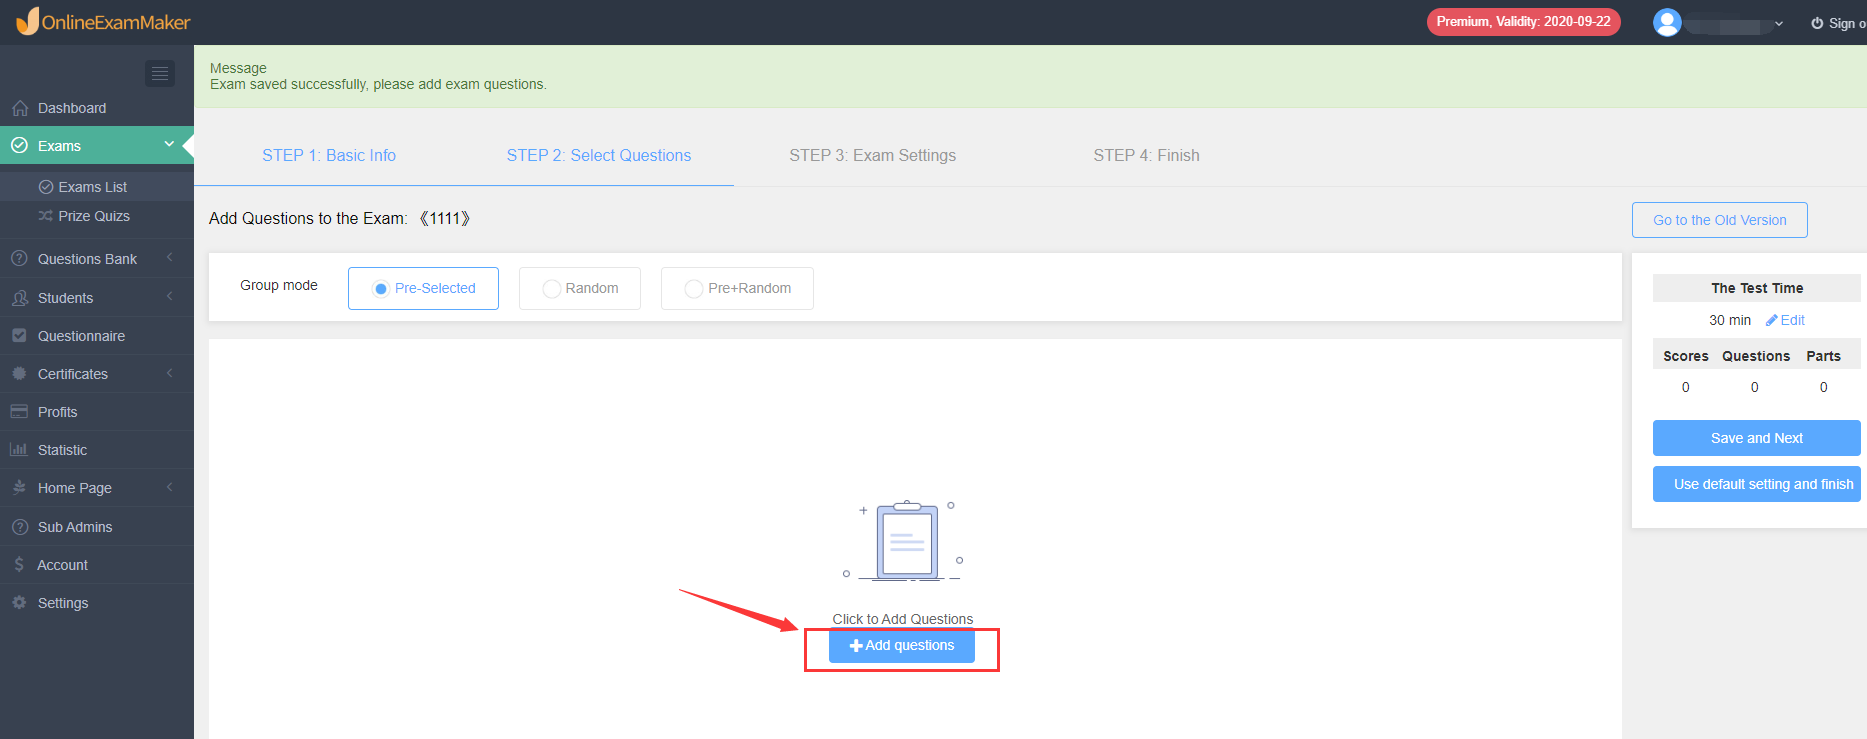The width and height of the screenshot is (1867, 739).
Task: Open the user account dropdown arrow
Action: pyautogui.click(x=1779, y=23)
